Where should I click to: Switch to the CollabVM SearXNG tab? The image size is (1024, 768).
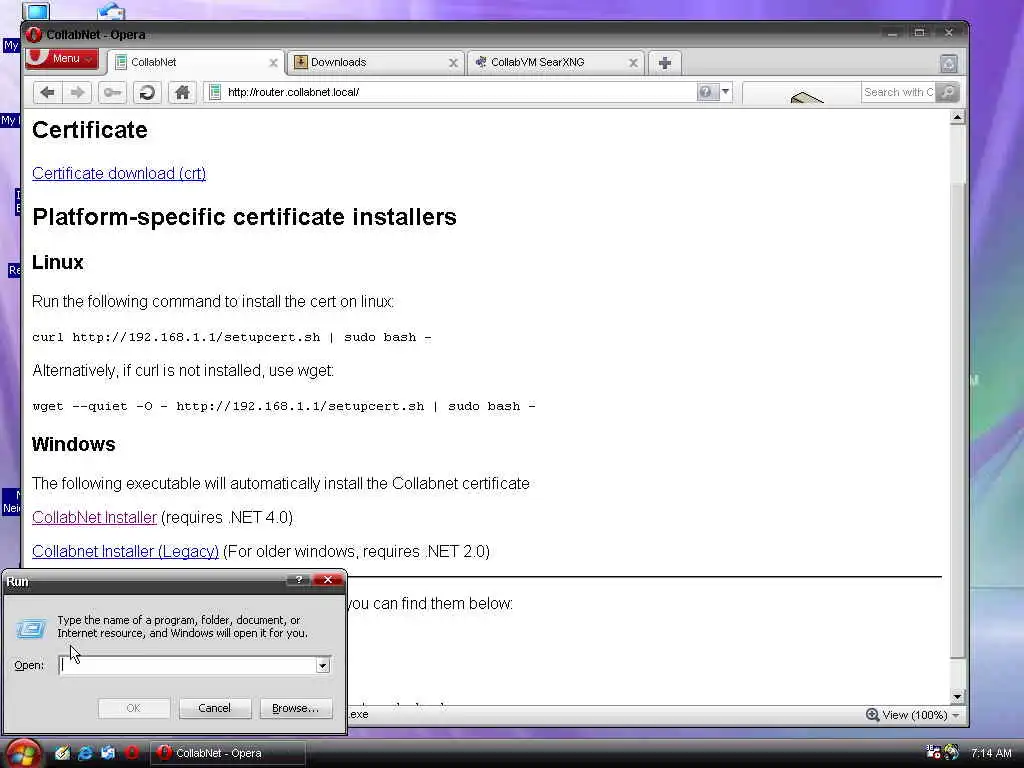coord(556,62)
